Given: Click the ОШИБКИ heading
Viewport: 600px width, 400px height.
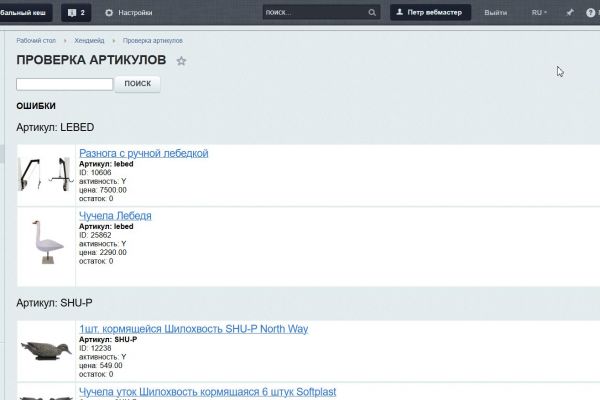Looking at the screenshot, I should coord(36,106).
